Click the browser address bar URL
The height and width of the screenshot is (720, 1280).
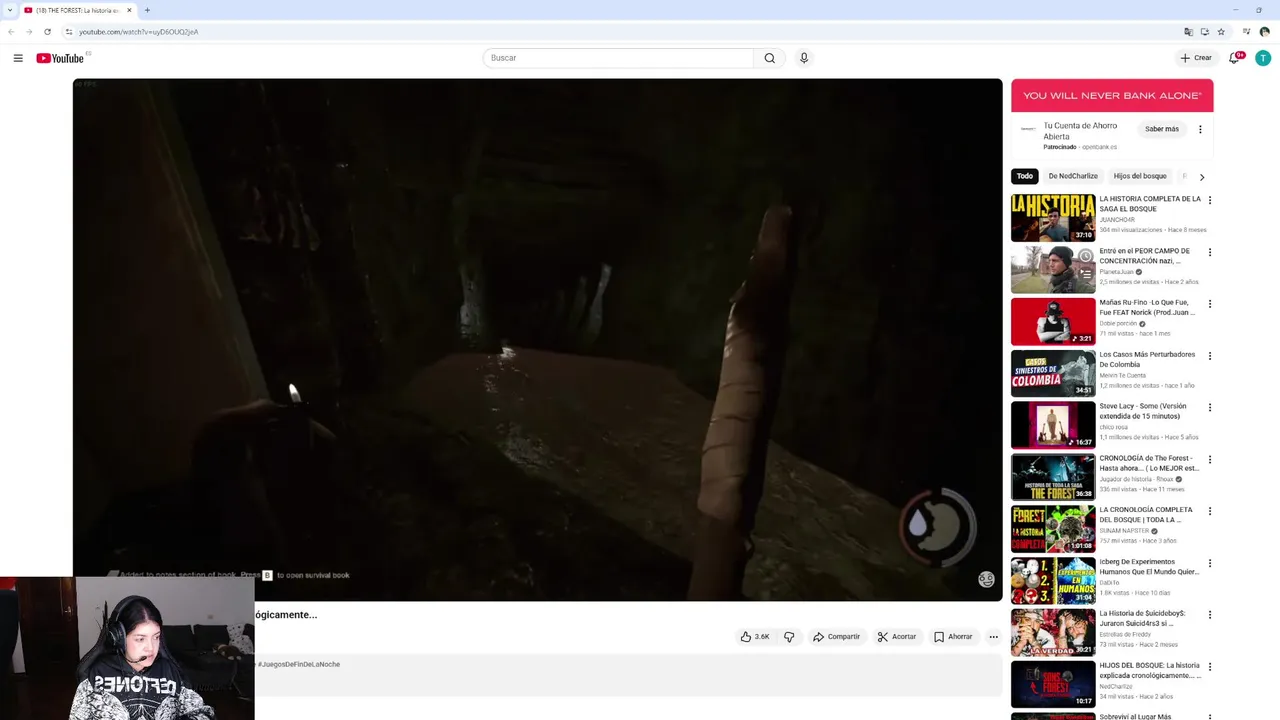(x=139, y=32)
